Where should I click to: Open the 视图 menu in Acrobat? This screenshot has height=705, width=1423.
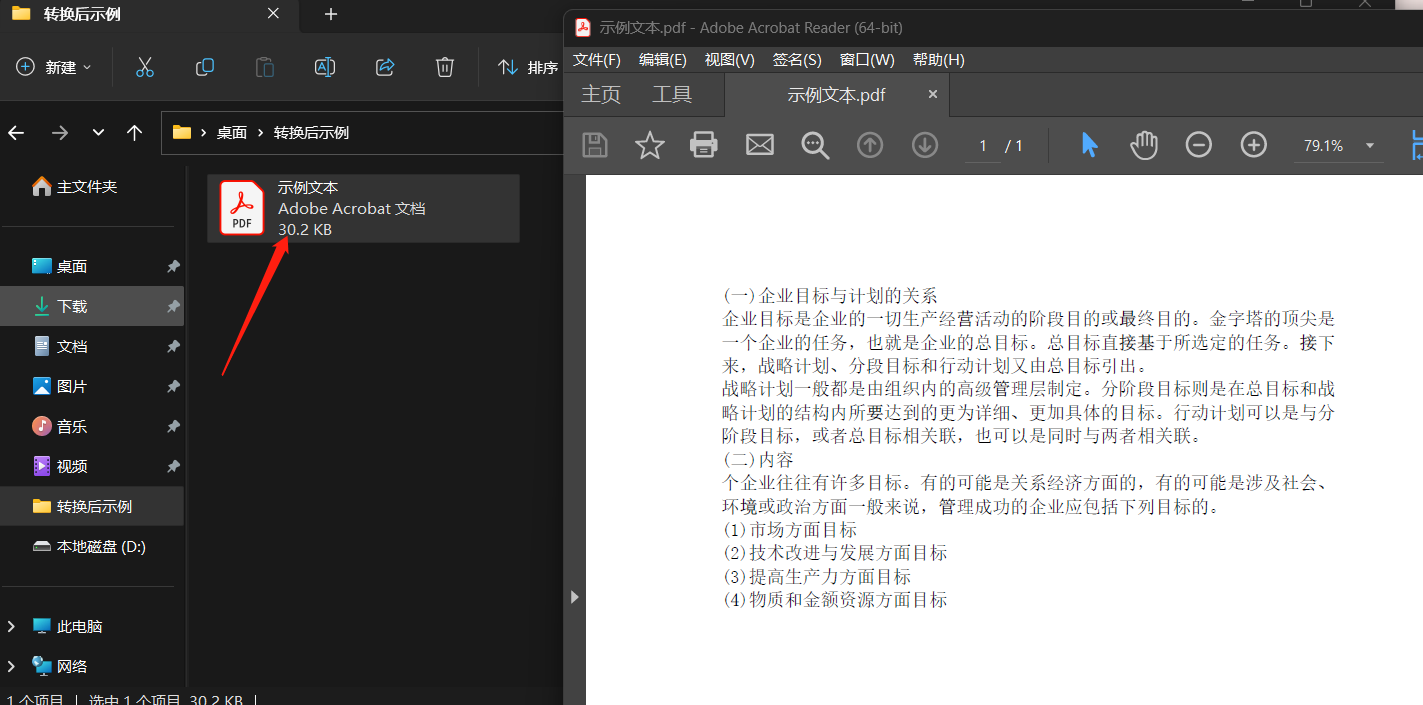729,59
